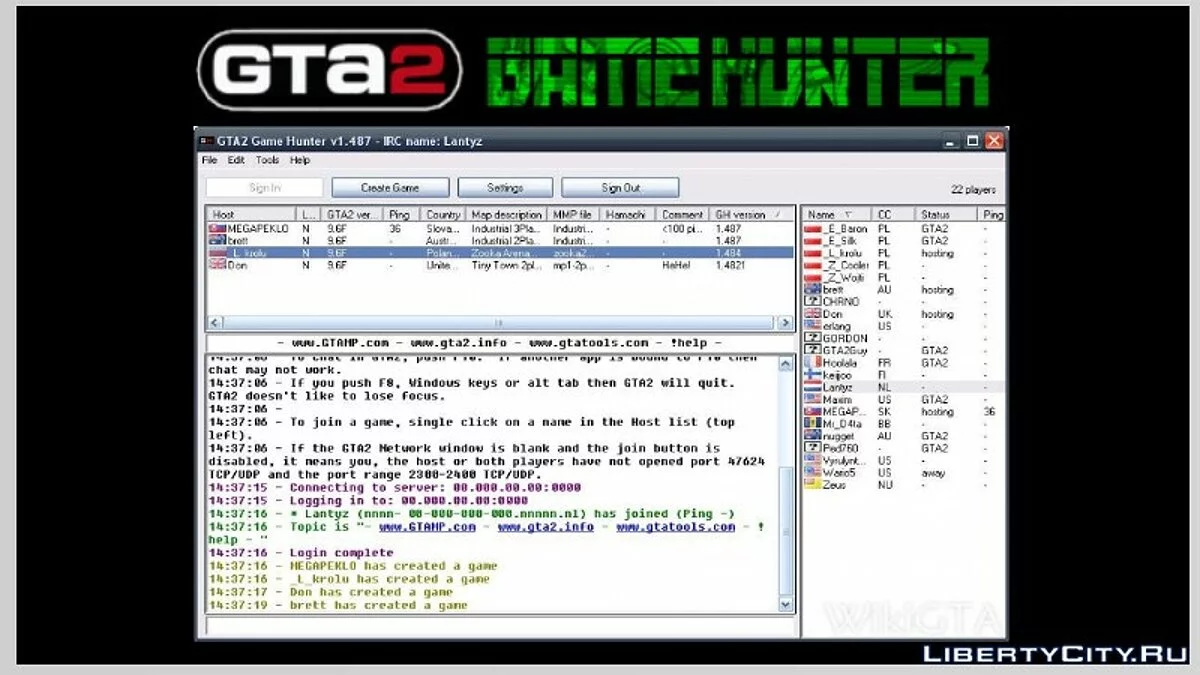Click the unknown-country icon next to CHRNO
The image size is (1200, 675).
click(x=813, y=302)
